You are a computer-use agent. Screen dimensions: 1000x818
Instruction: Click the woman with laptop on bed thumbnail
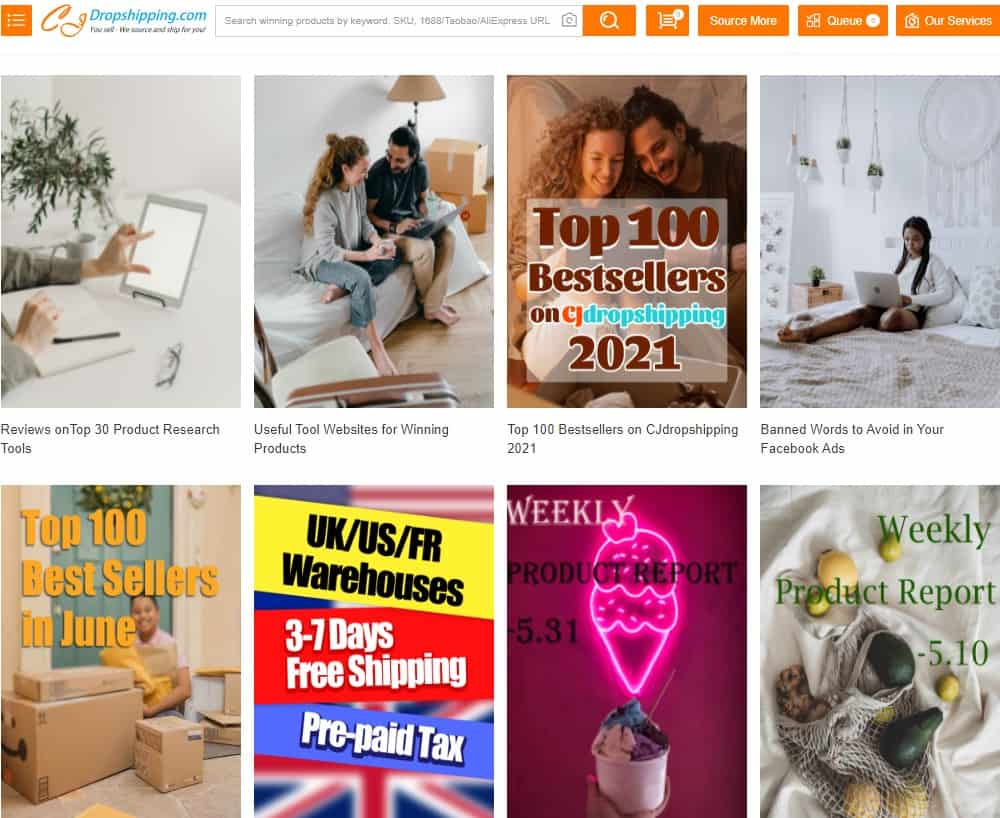click(880, 242)
